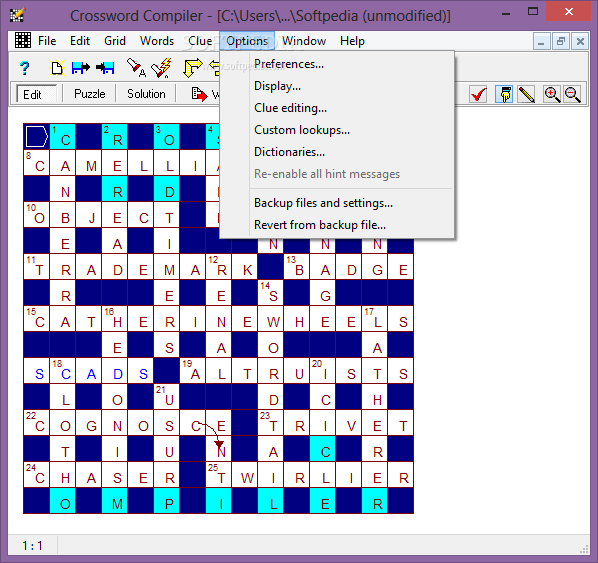Close the inner Softpedia document window
Viewport: 598px width, 563px height.
tap(580, 41)
